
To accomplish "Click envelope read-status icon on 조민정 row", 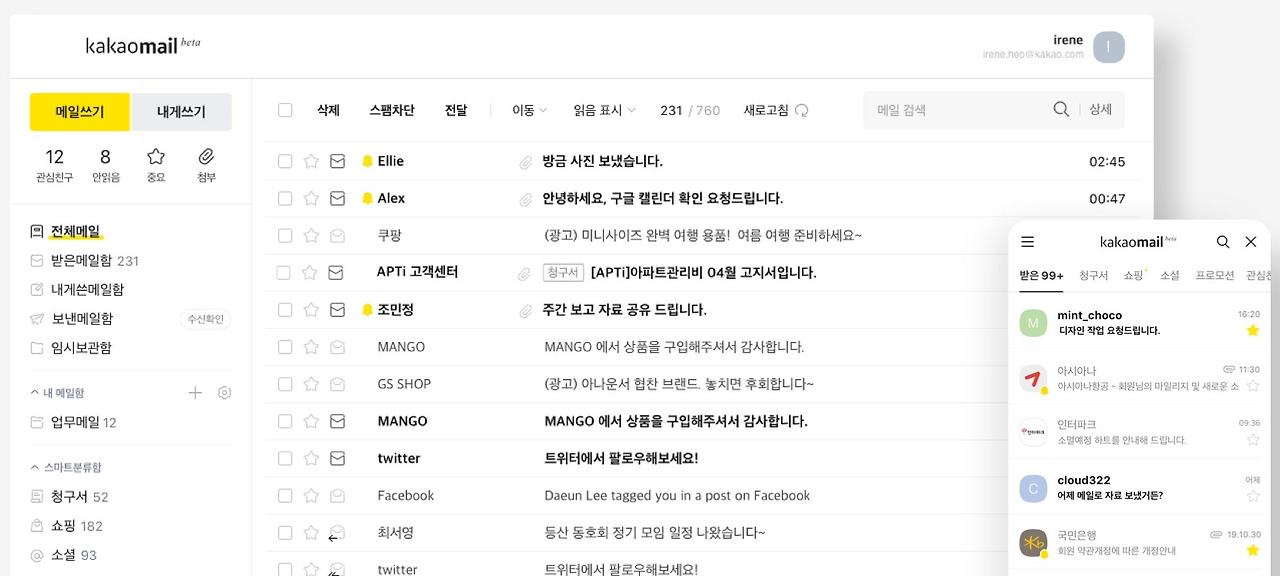I will [x=337, y=310].
